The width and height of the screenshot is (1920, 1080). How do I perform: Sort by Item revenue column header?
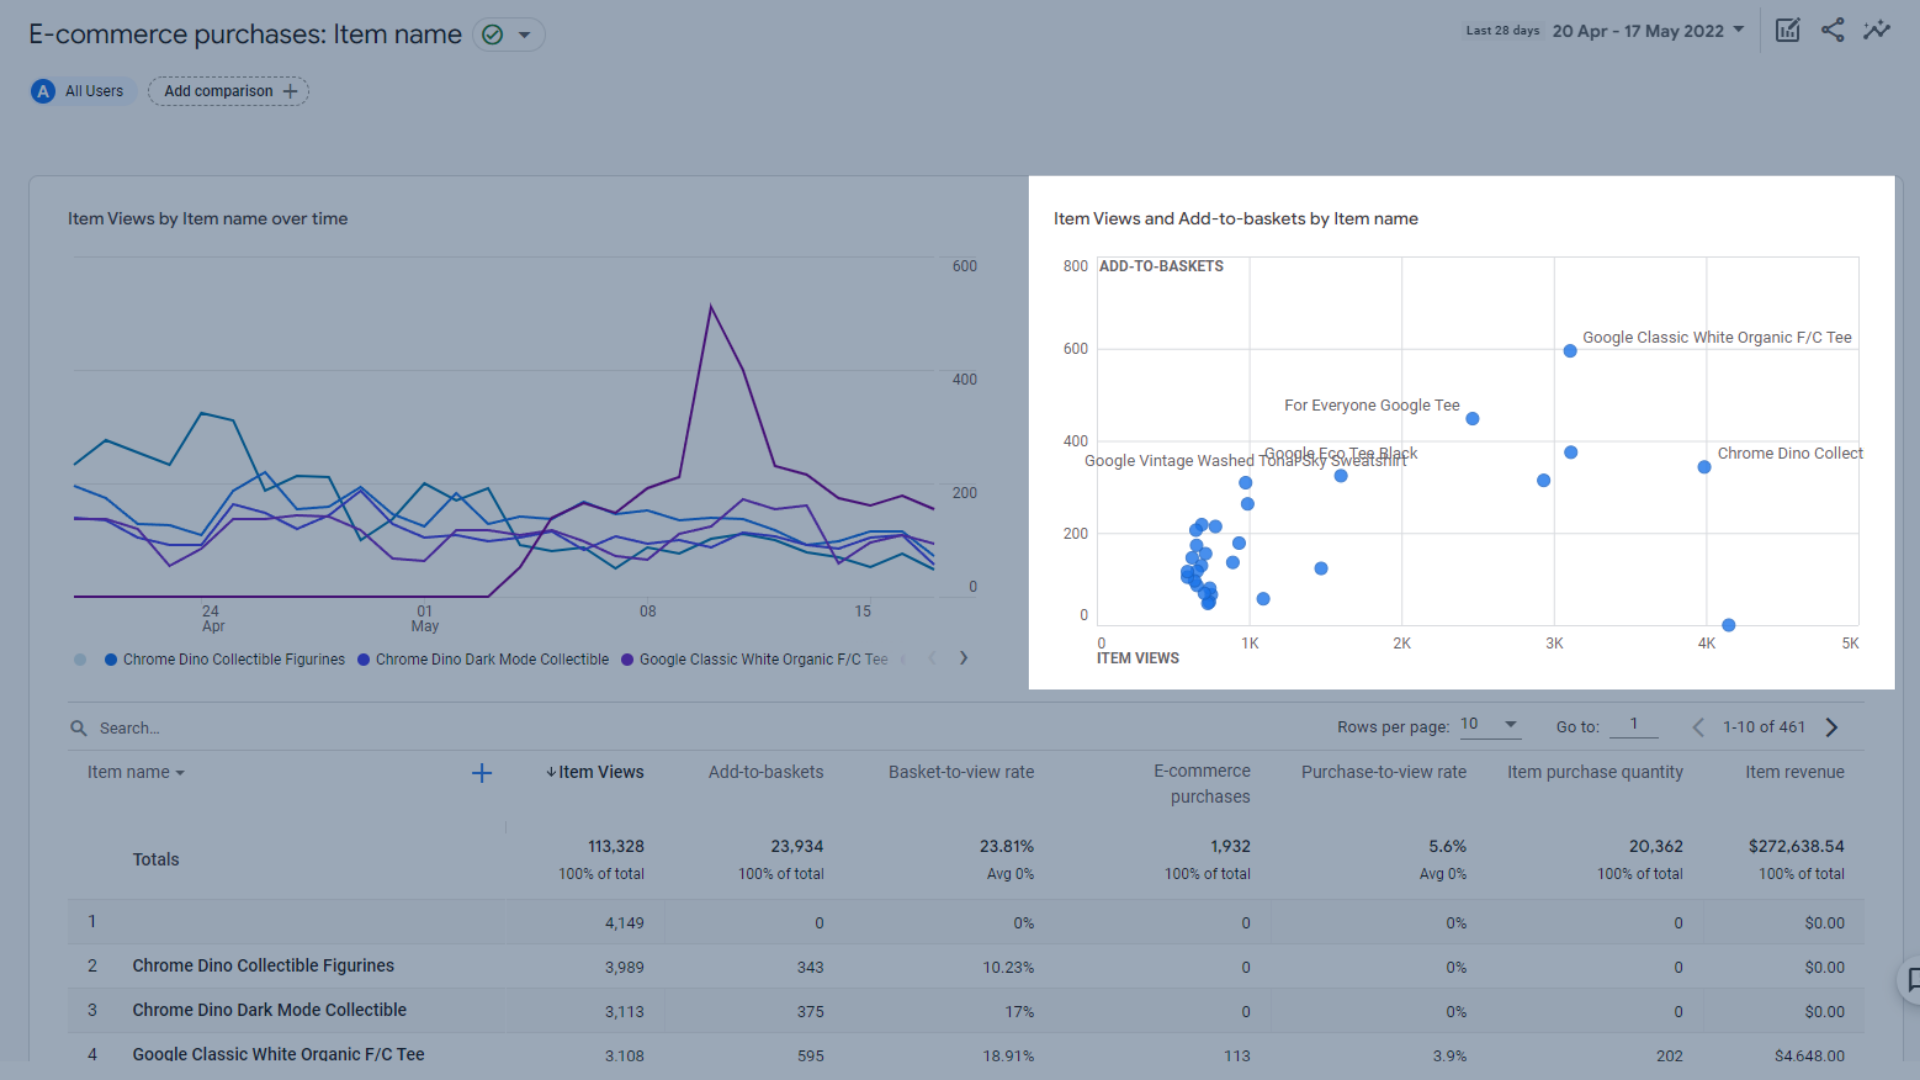(1794, 772)
